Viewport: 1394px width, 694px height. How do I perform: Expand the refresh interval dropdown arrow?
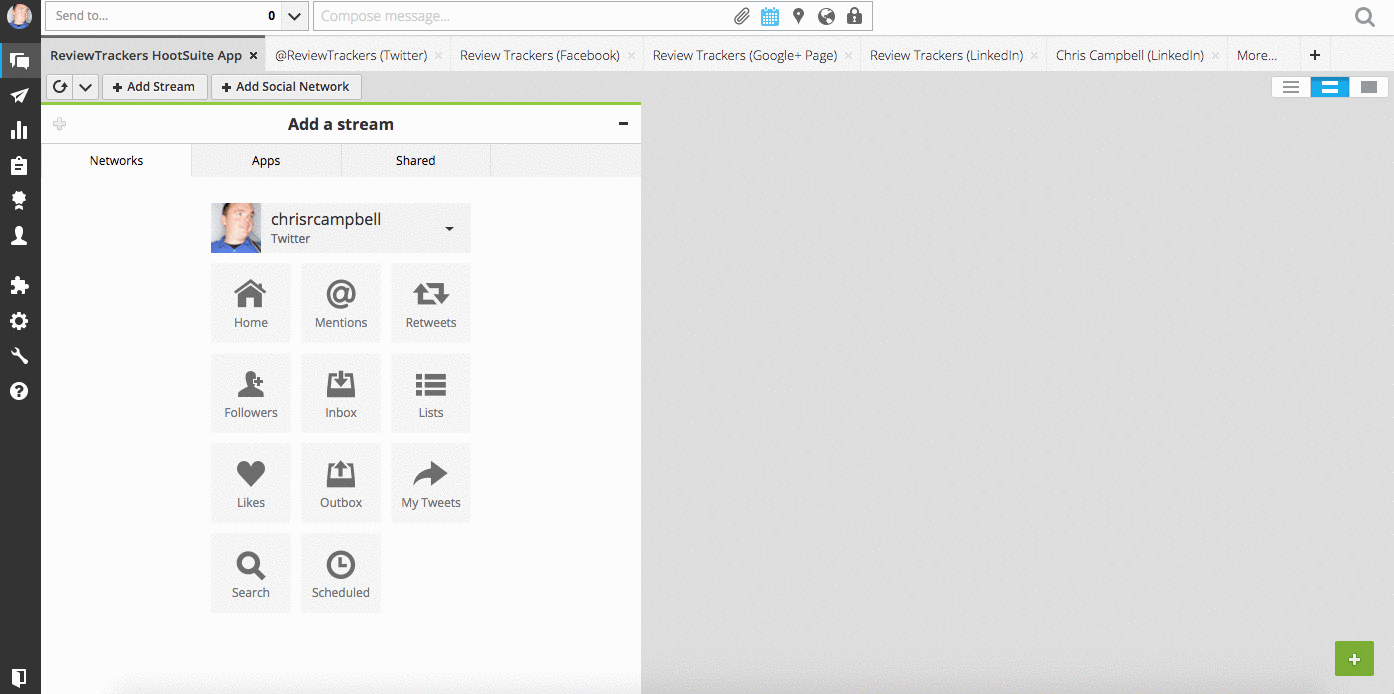(x=86, y=87)
